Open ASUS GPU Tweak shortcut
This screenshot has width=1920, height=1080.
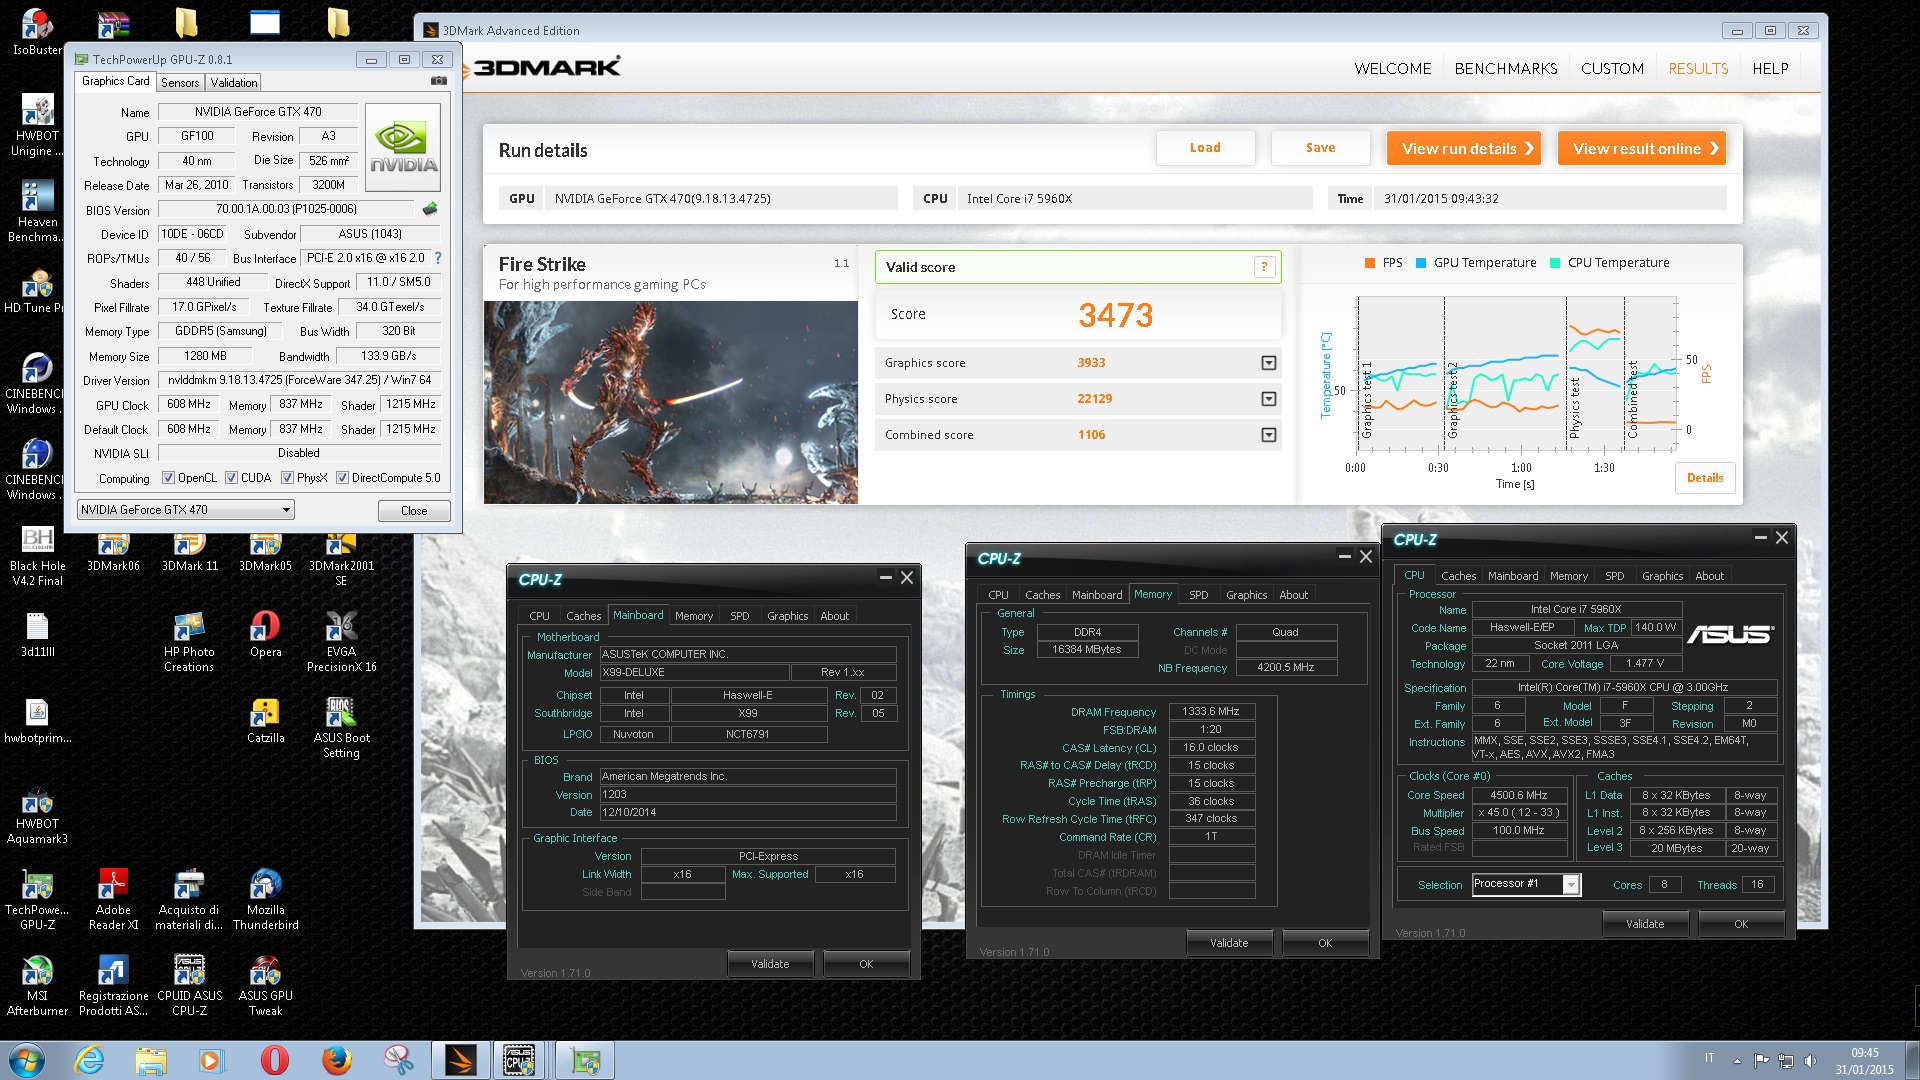click(x=265, y=985)
